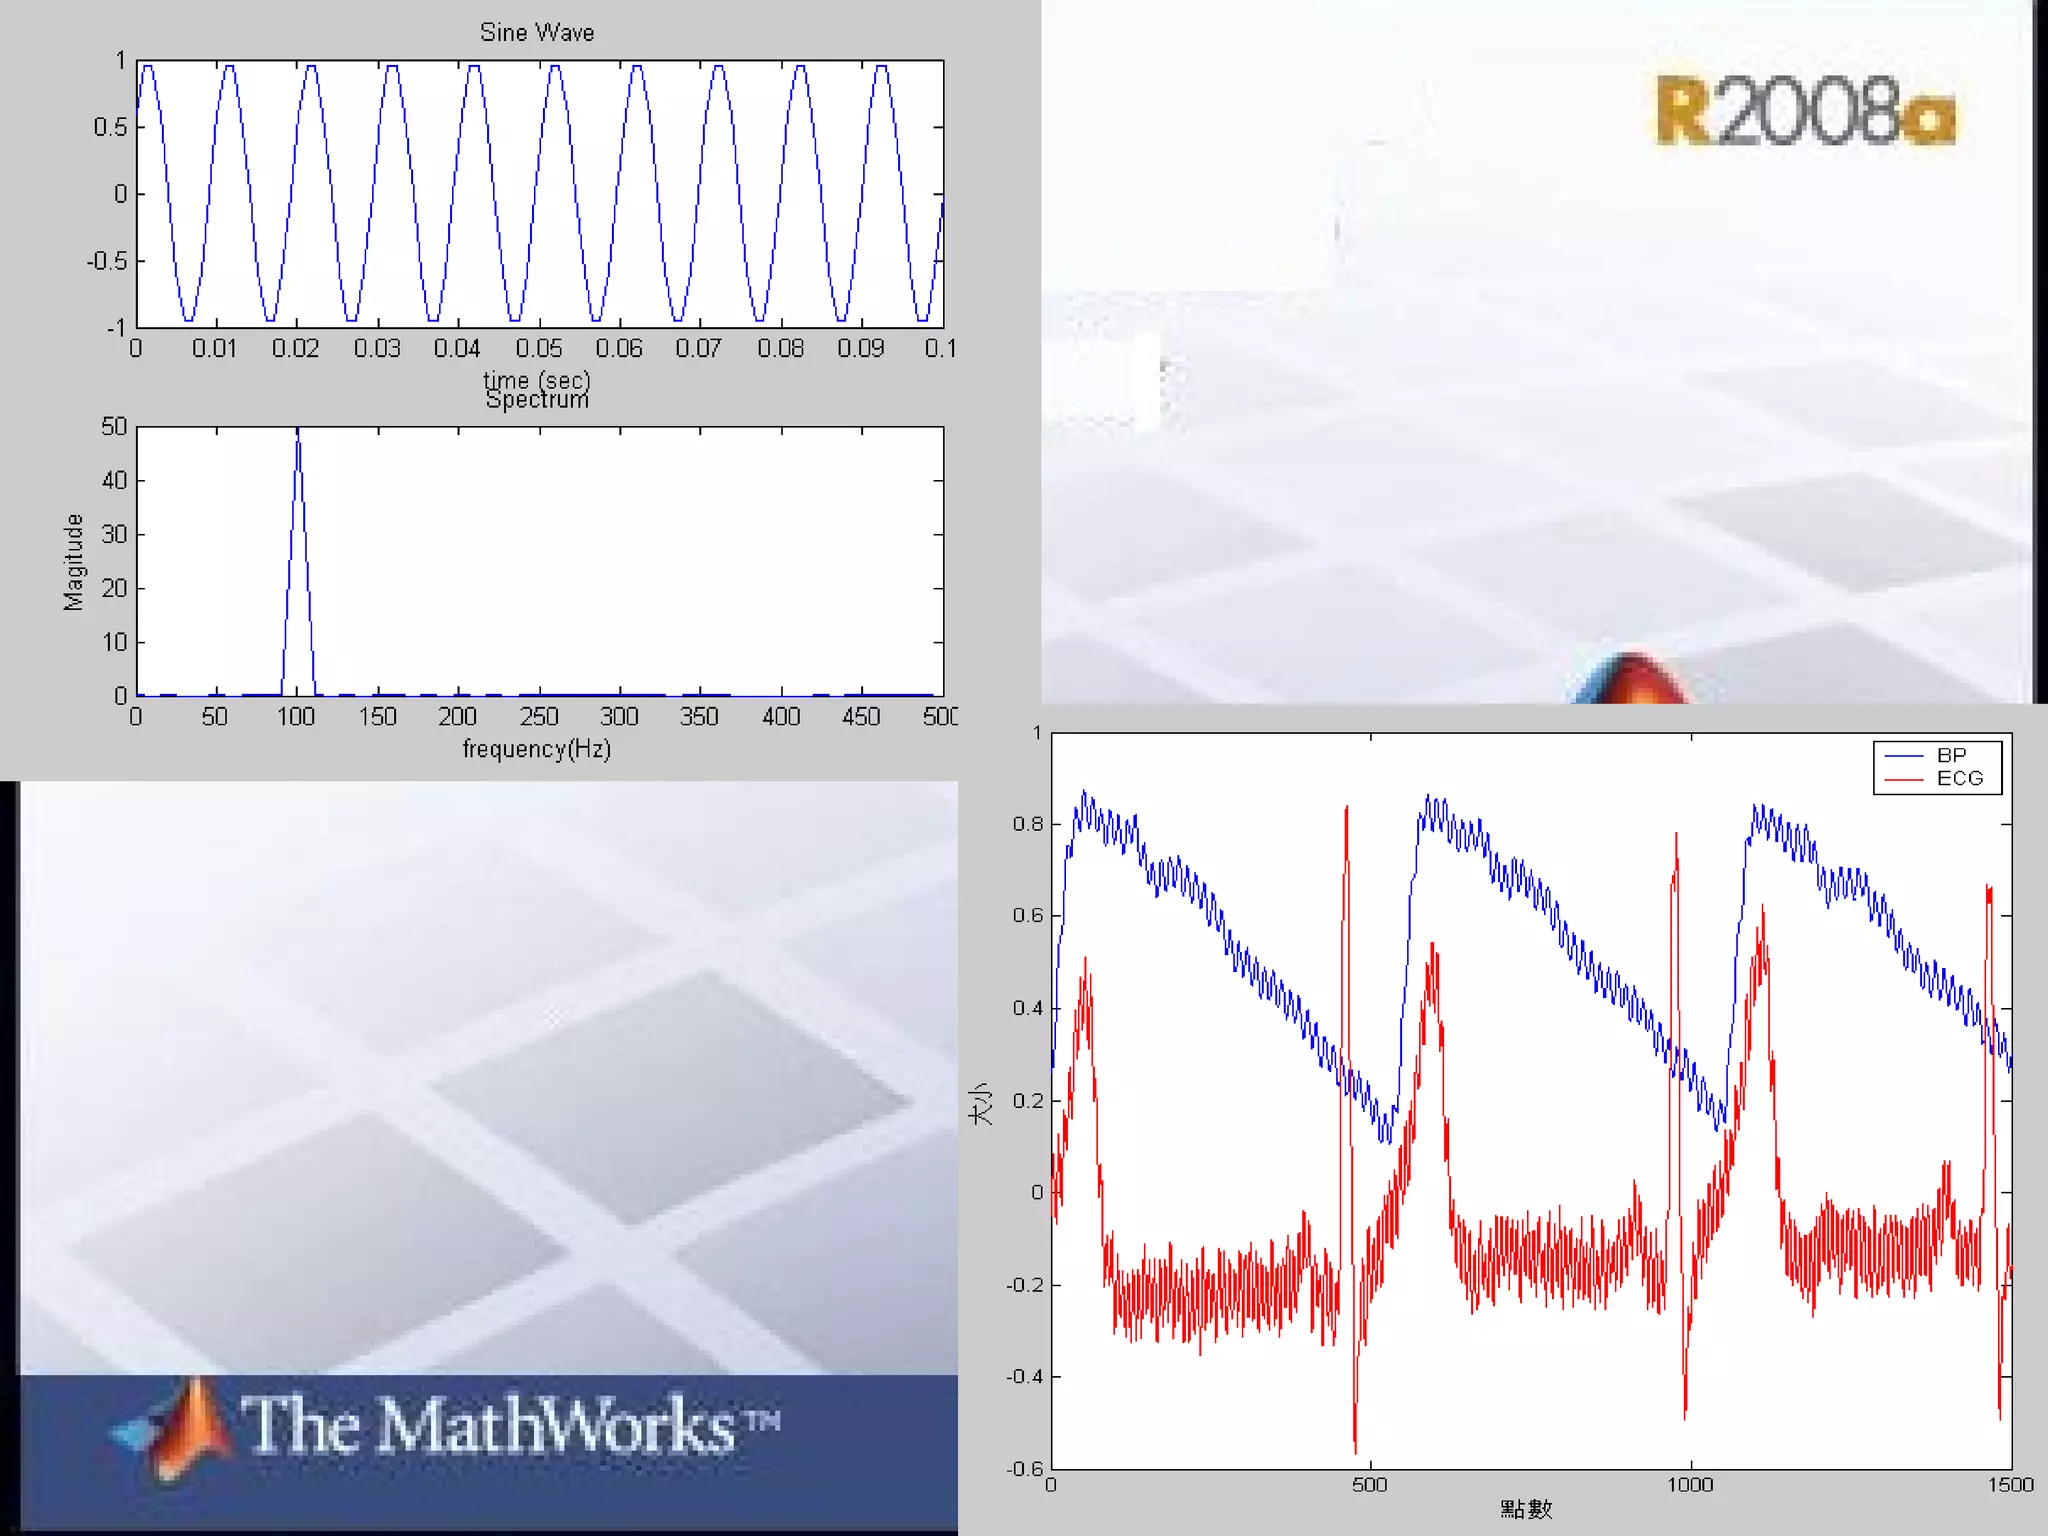Image resolution: width=2048 pixels, height=1536 pixels.
Task: Click the 點數 x-axis label
Action: click(1526, 1509)
